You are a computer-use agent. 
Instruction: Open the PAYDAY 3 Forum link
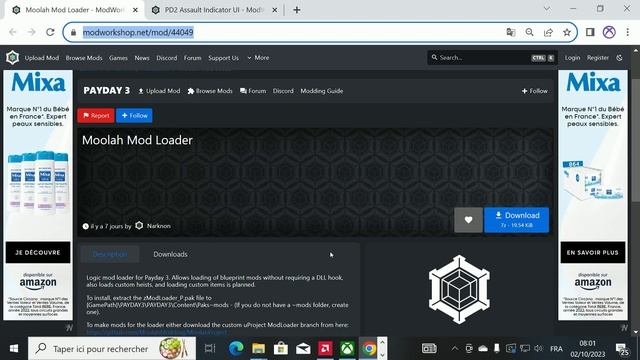pos(253,91)
